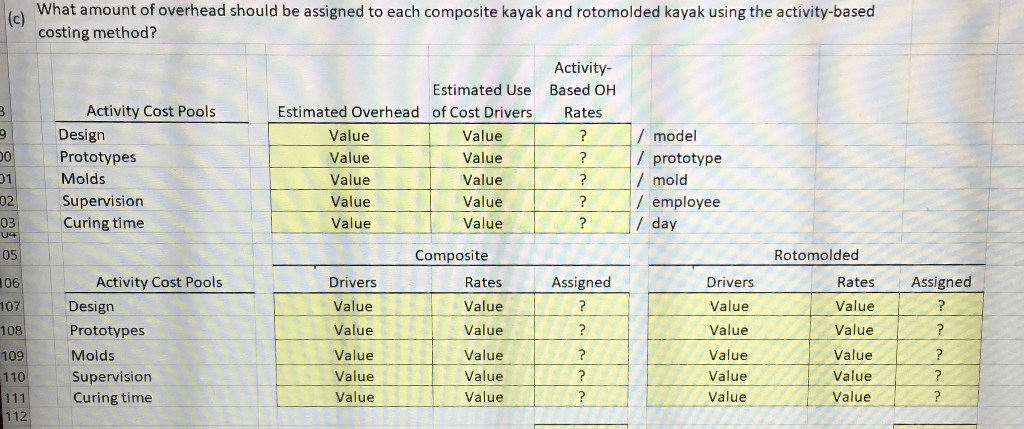Select Composite Drivers cell for Molds

click(x=353, y=355)
